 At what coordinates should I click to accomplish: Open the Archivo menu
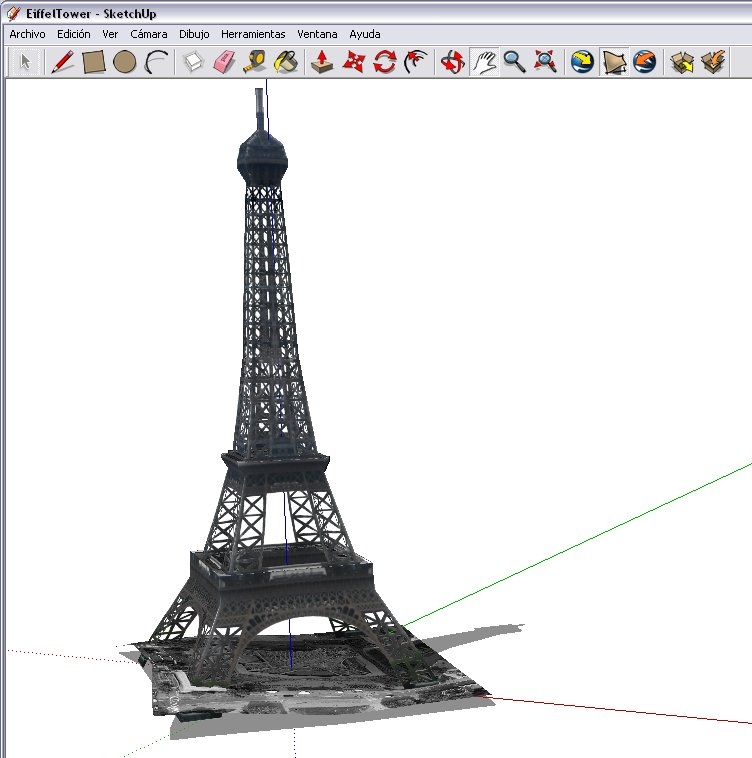(28, 34)
